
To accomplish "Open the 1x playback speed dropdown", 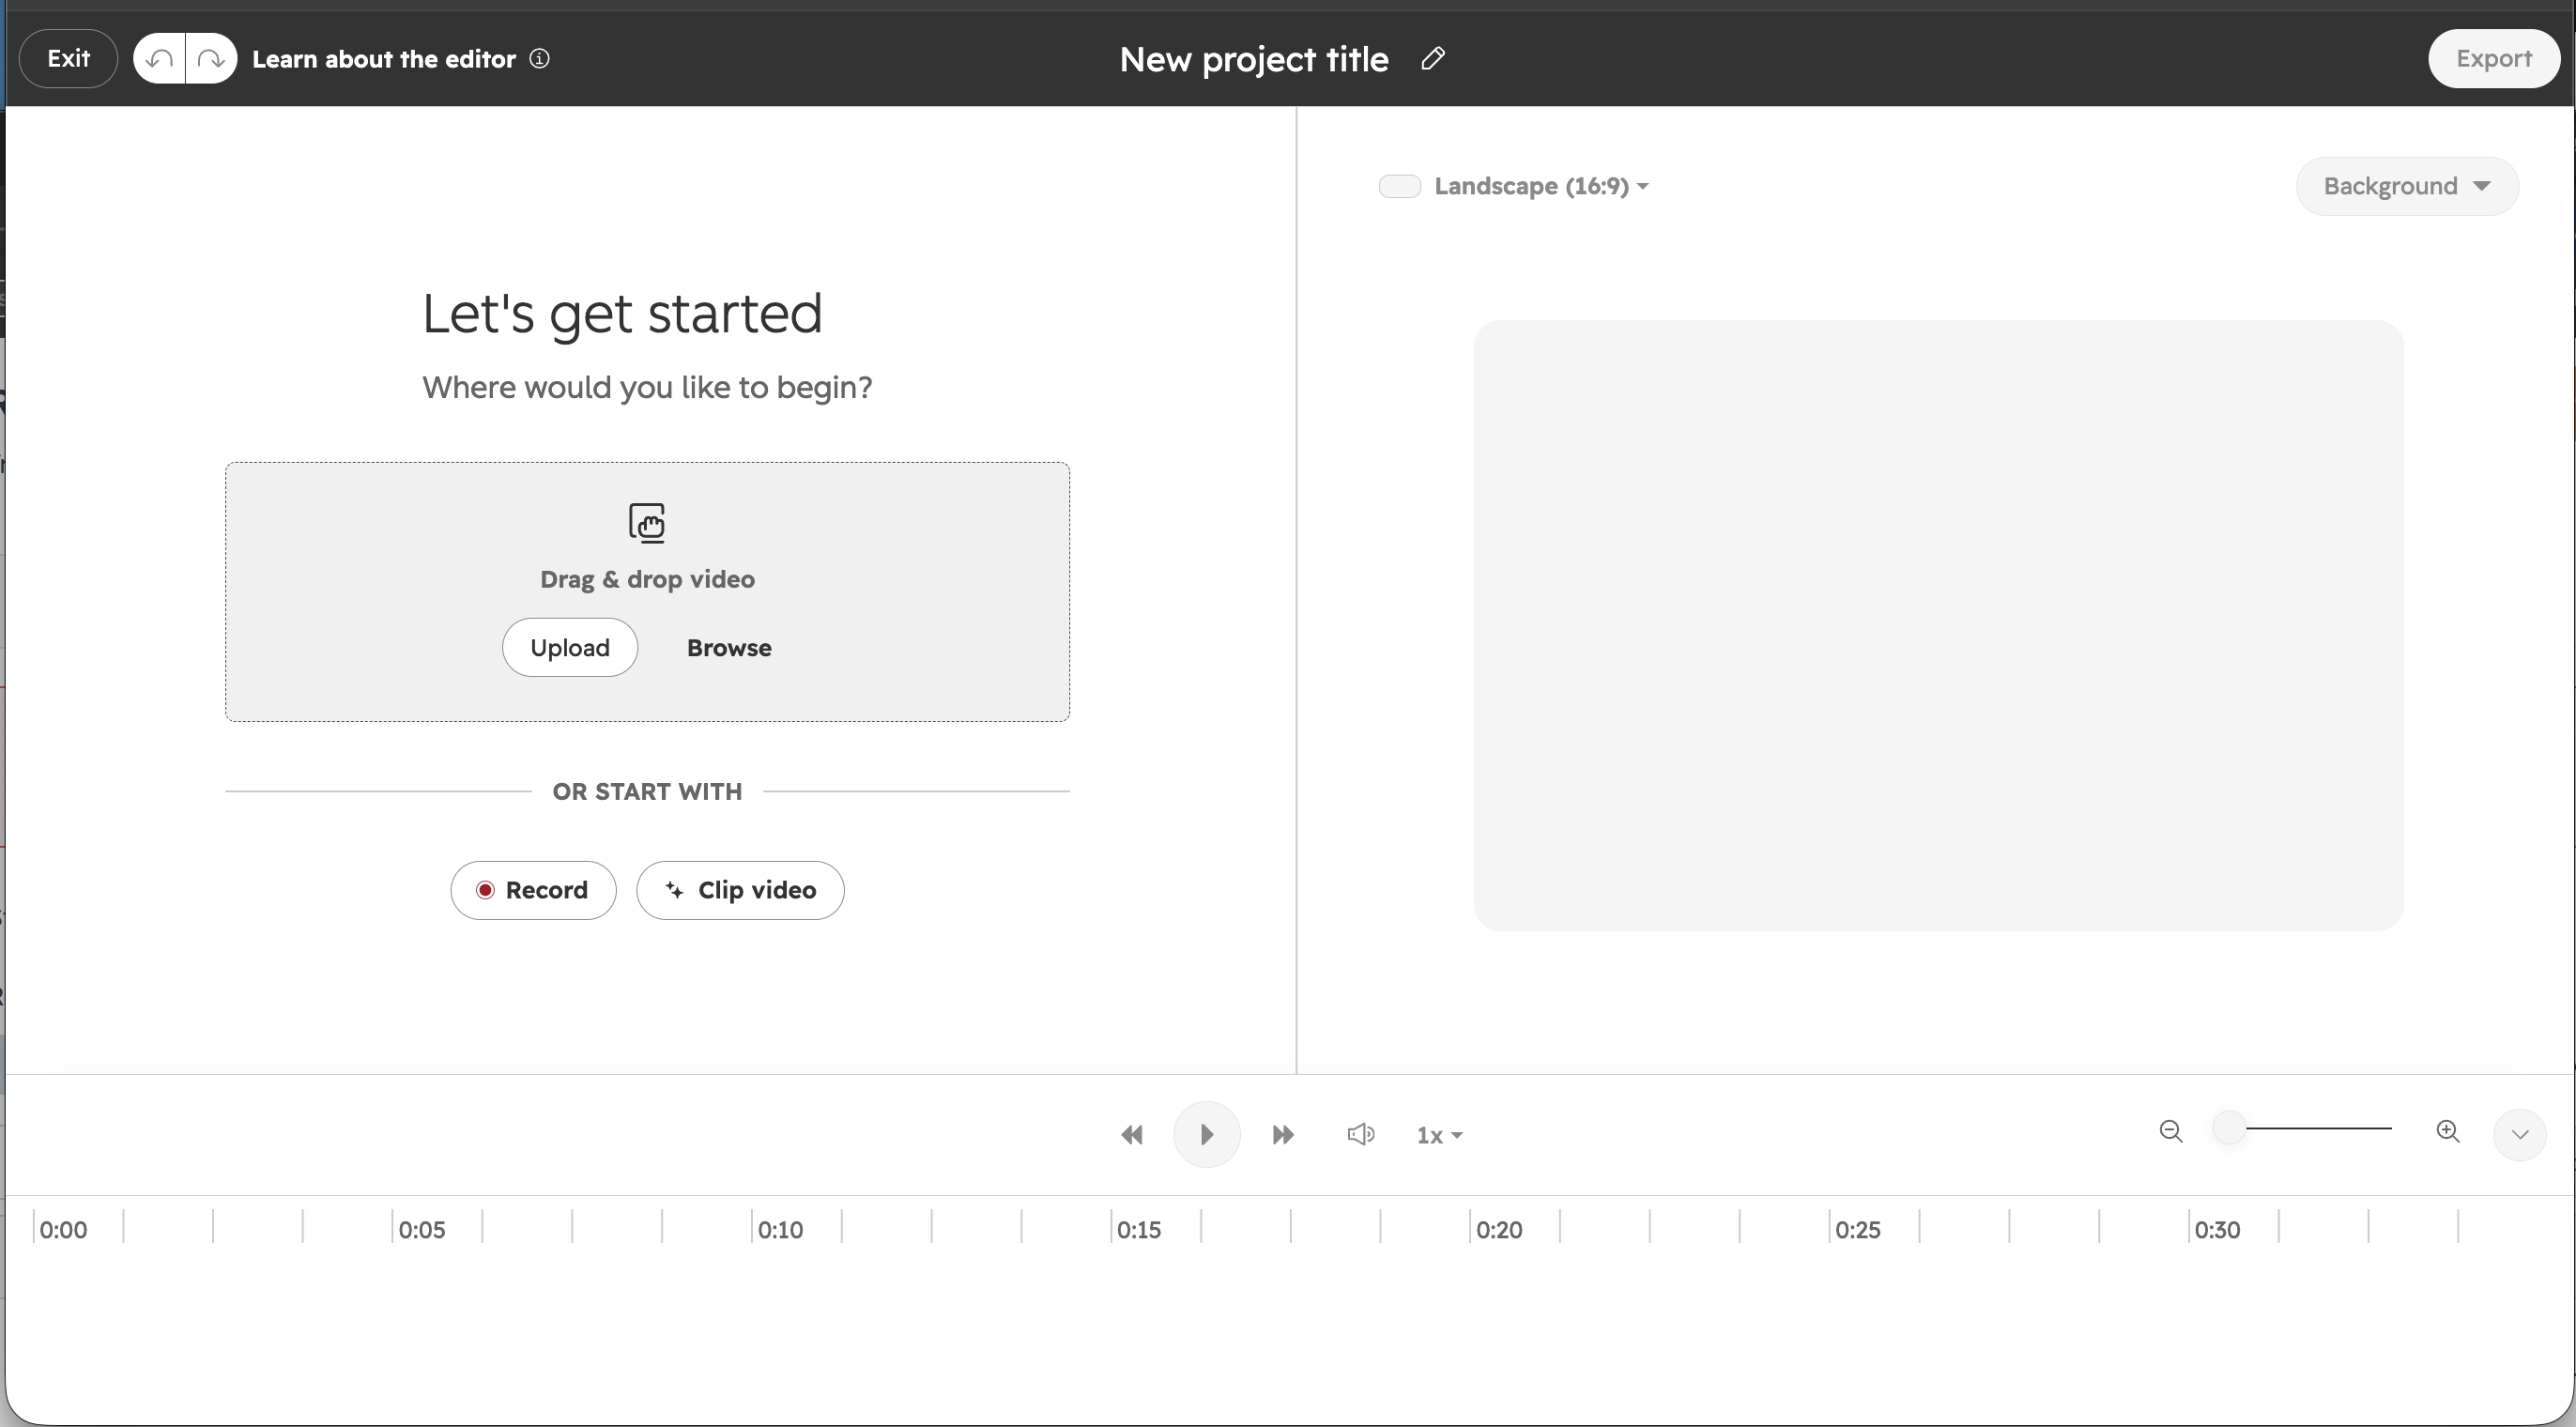I will (1440, 1136).
